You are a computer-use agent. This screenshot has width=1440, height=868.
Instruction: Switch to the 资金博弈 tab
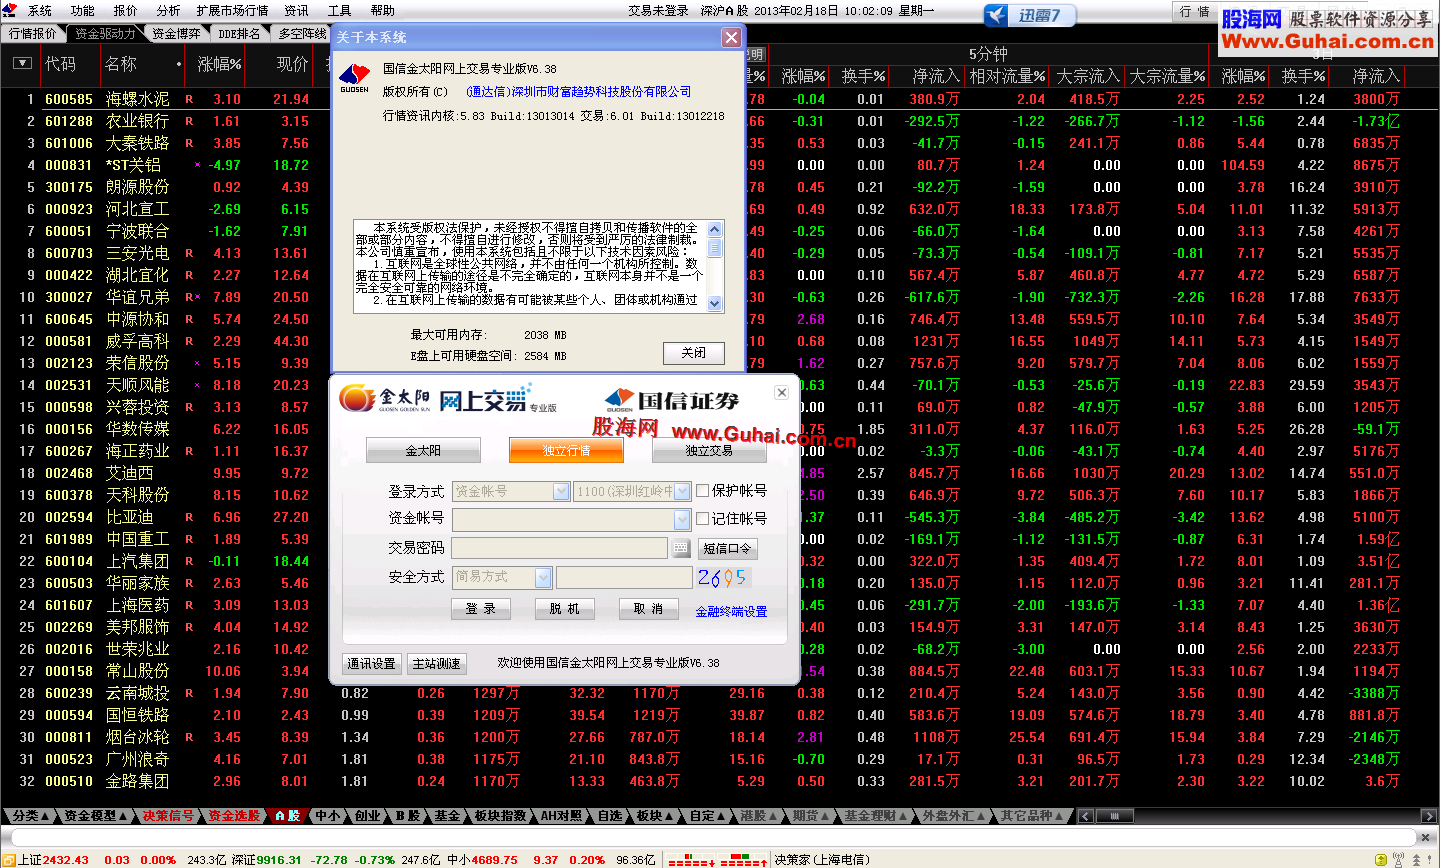coord(177,33)
